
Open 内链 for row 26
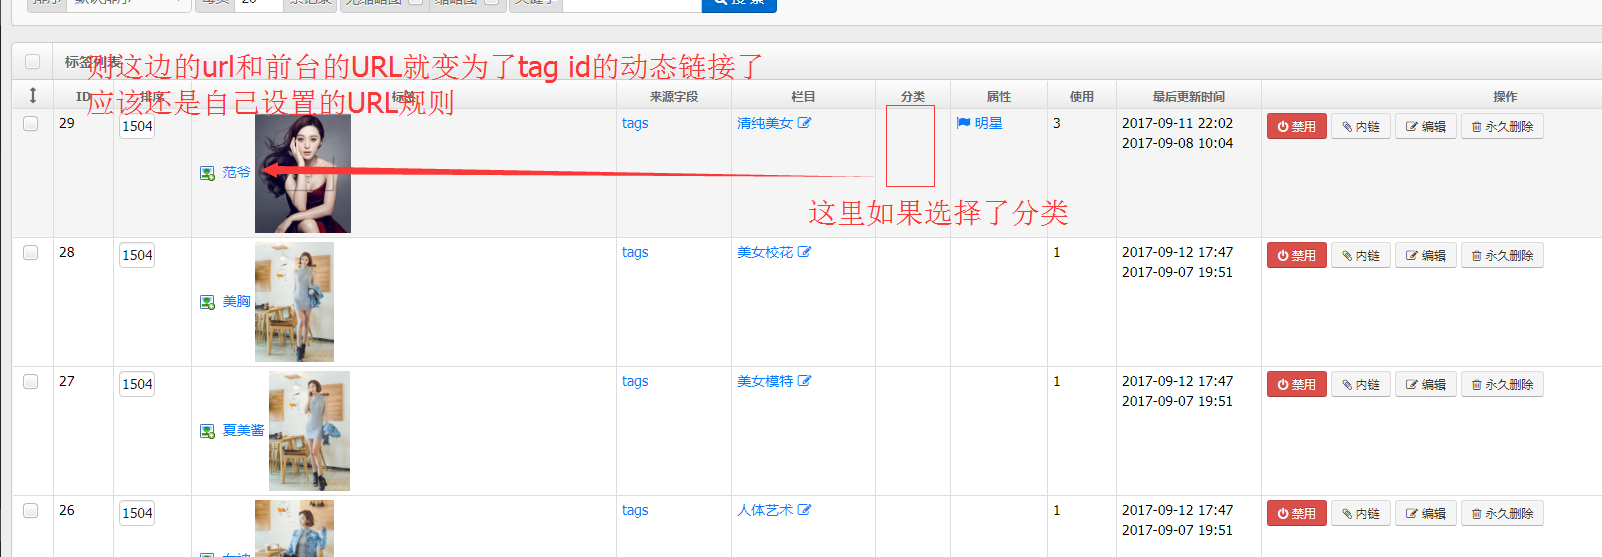coord(1361,514)
